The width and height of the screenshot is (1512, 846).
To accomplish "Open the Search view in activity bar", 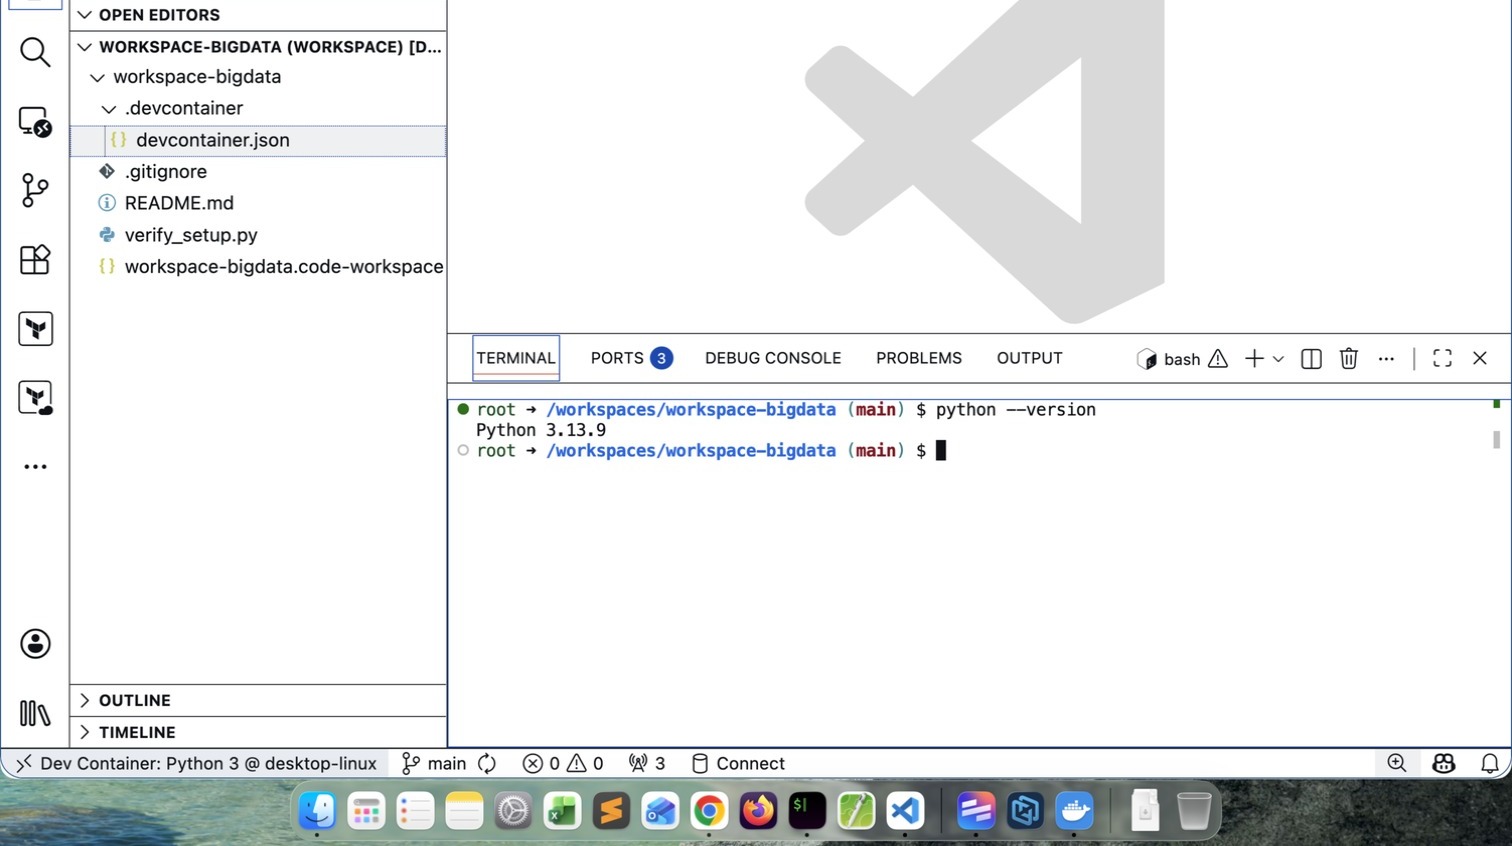I will (35, 52).
